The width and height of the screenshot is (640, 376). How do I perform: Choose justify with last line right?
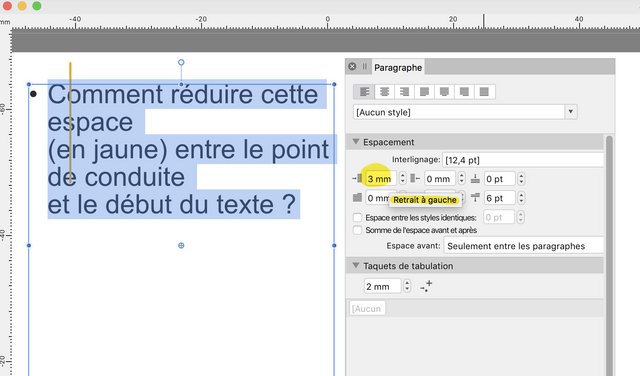pyautogui.click(x=464, y=92)
